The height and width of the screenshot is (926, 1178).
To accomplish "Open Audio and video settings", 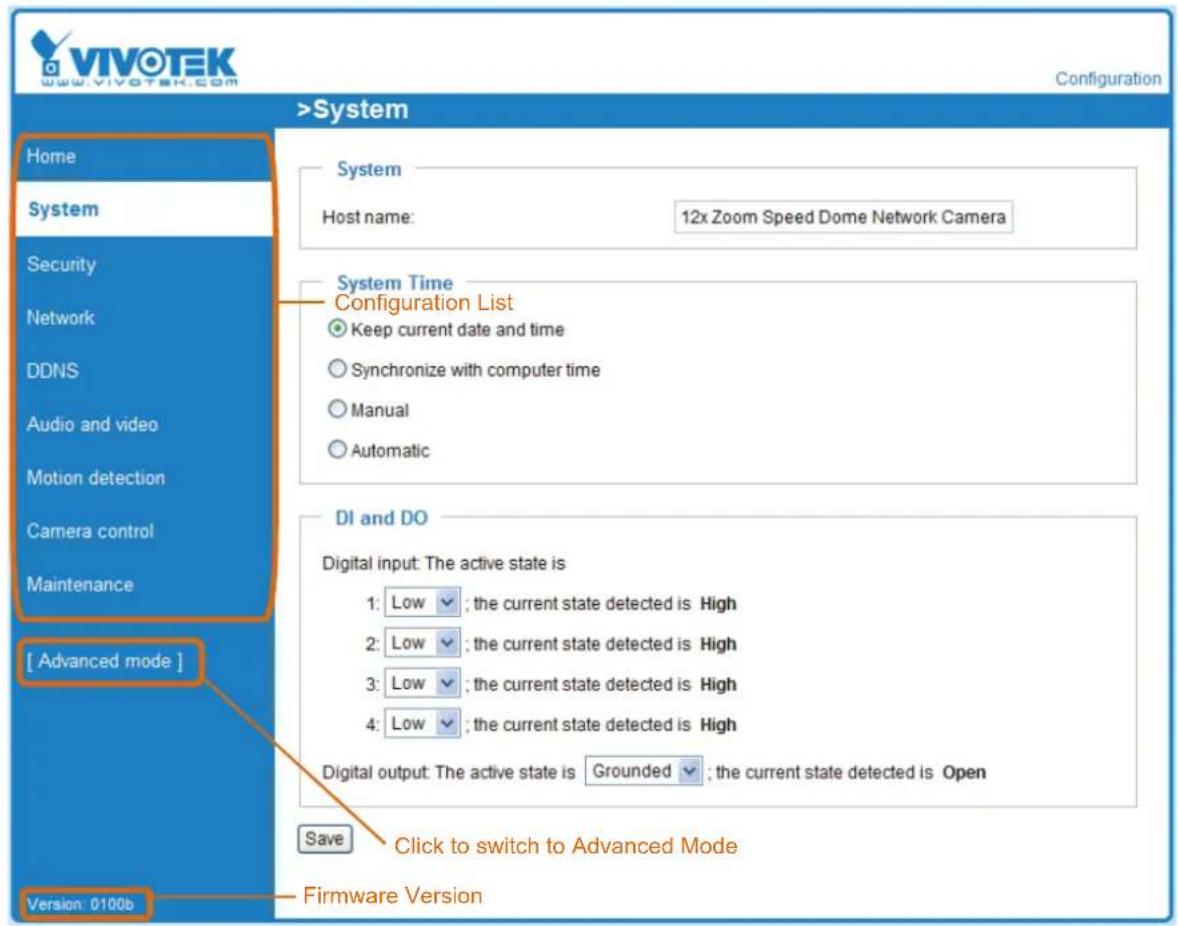I will click(x=92, y=424).
